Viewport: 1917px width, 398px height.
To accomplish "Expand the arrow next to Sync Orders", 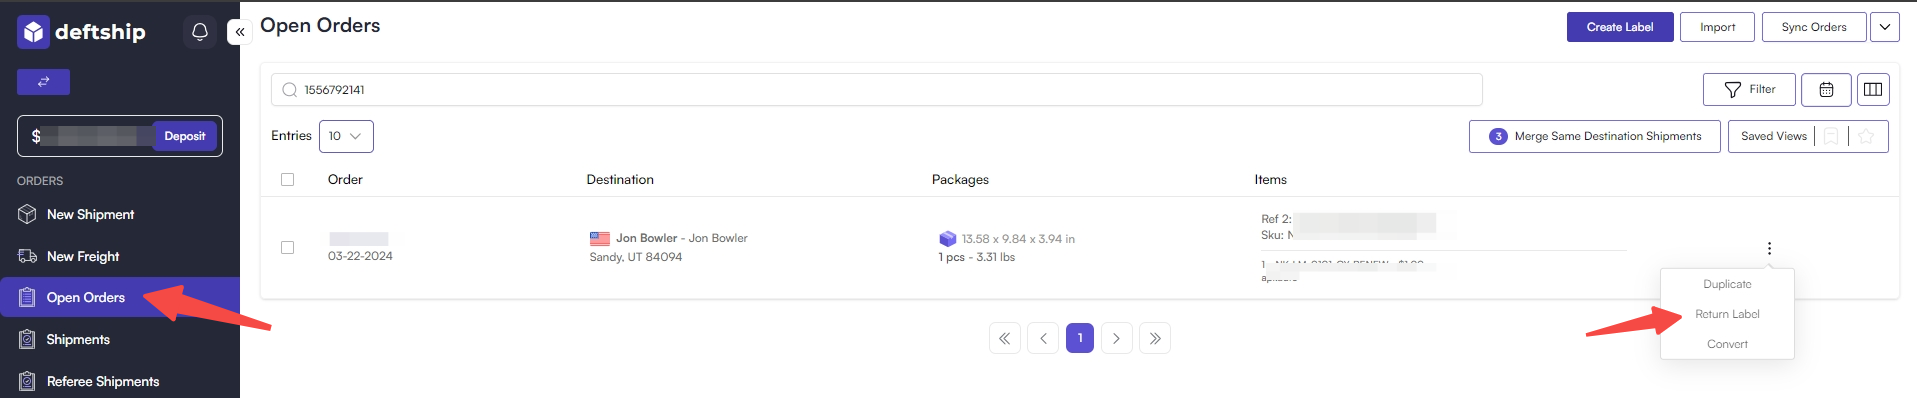I will click(x=1885, y=27).
